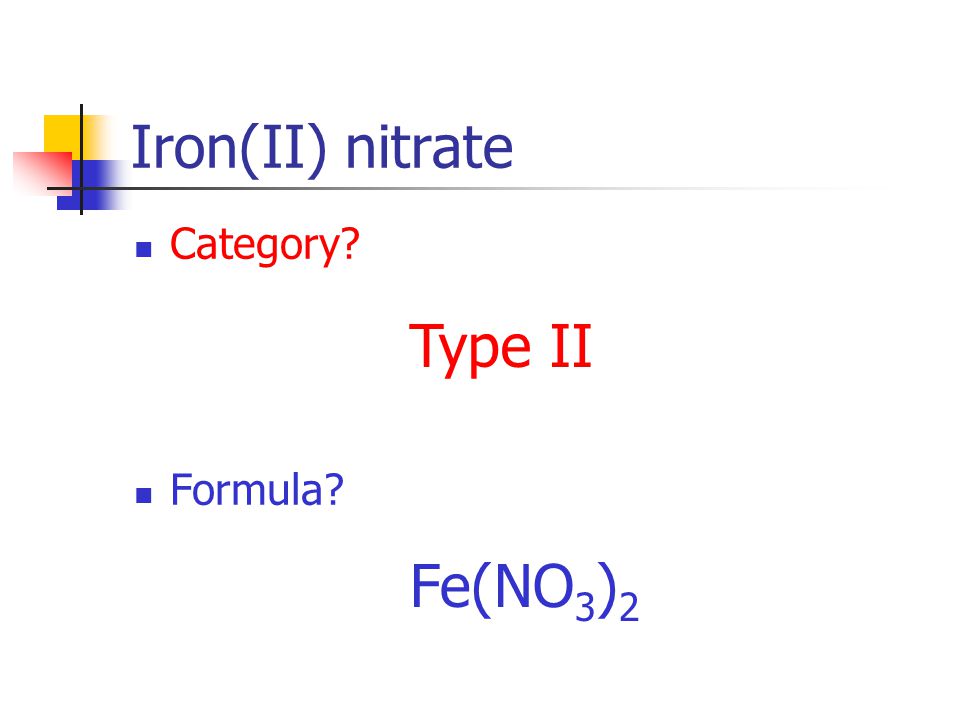Click the word nitrate in the title
Viewport: 960px width, 720px height.
pos(429,147)
